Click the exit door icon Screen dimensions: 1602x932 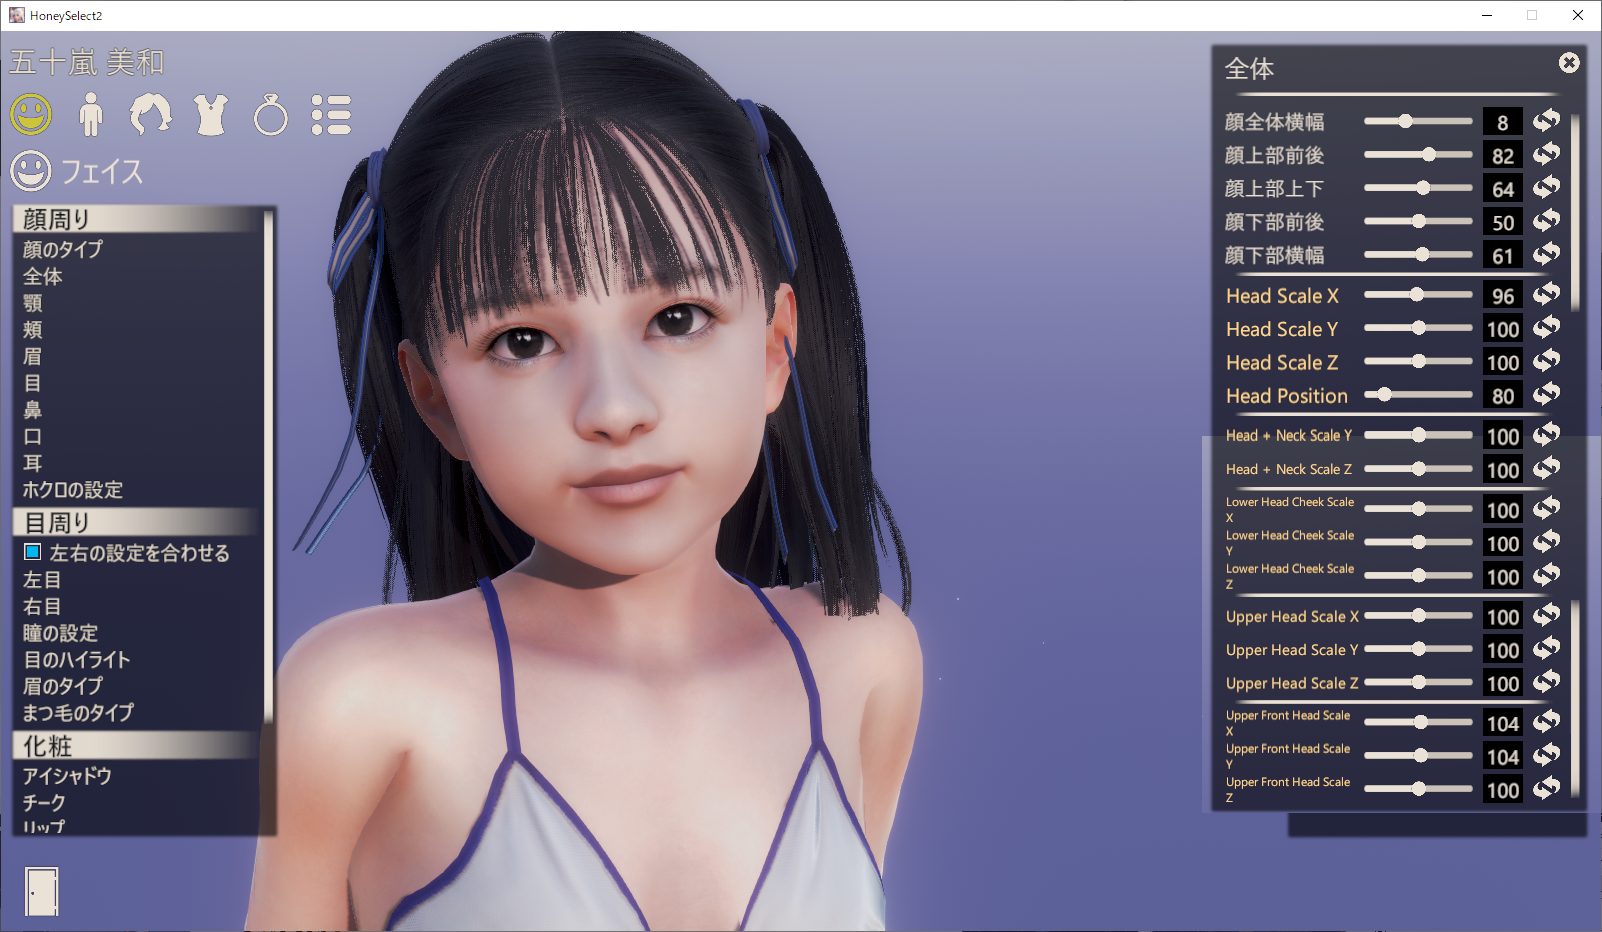pyautogui.click(x=42, y=891)
